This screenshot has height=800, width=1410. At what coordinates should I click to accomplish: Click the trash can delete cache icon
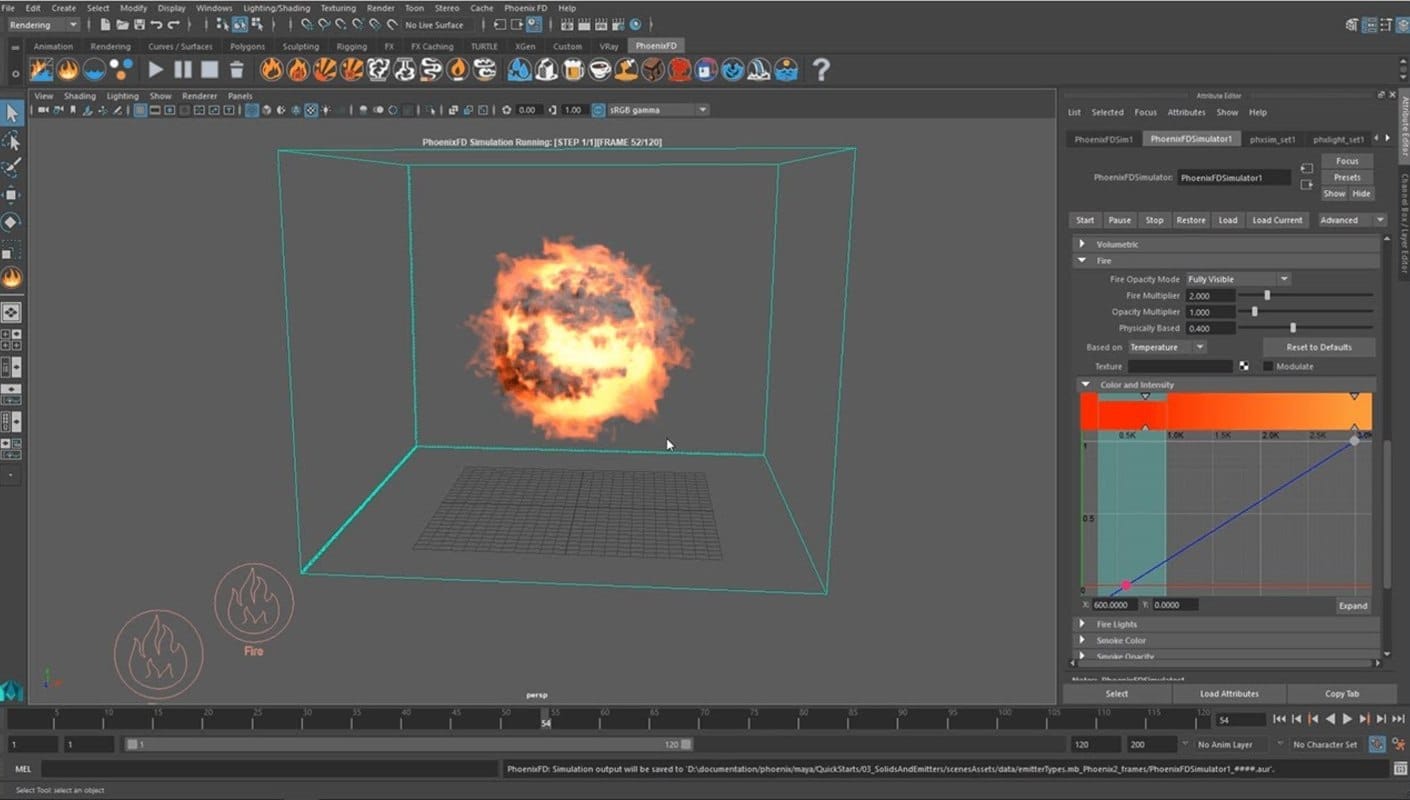coord(237,69)
